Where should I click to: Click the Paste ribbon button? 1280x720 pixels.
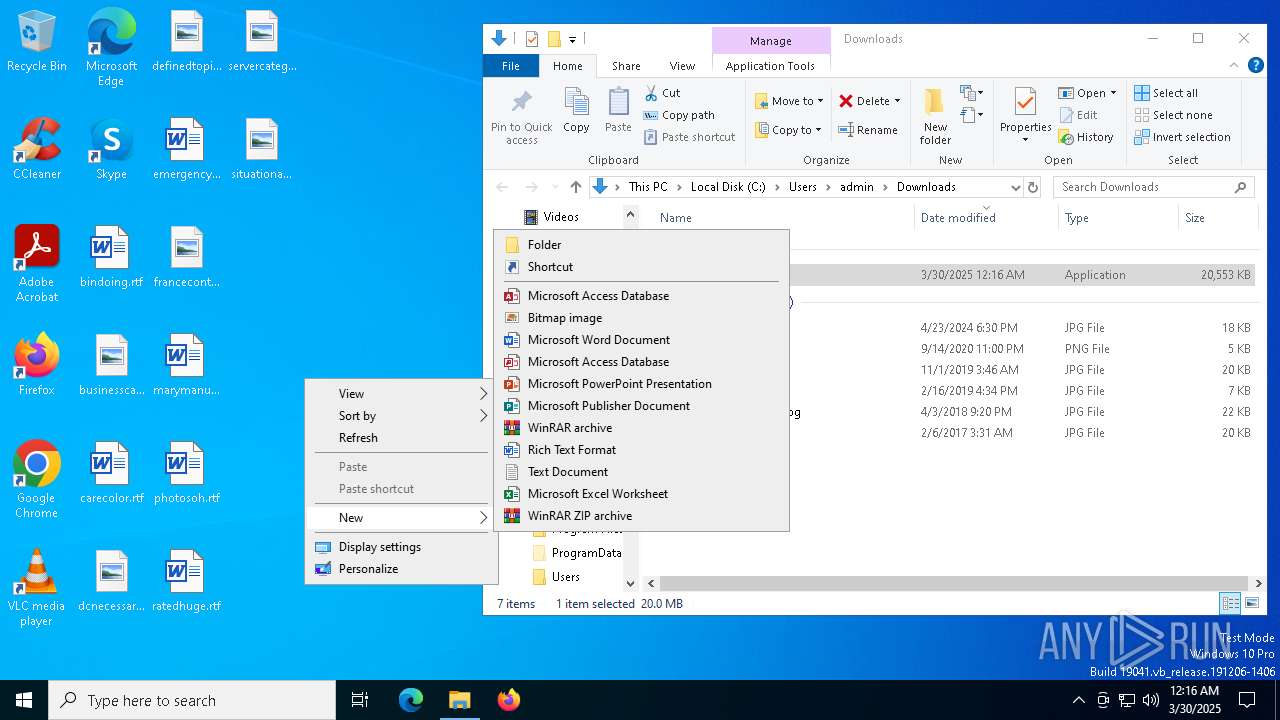[618, 111]
